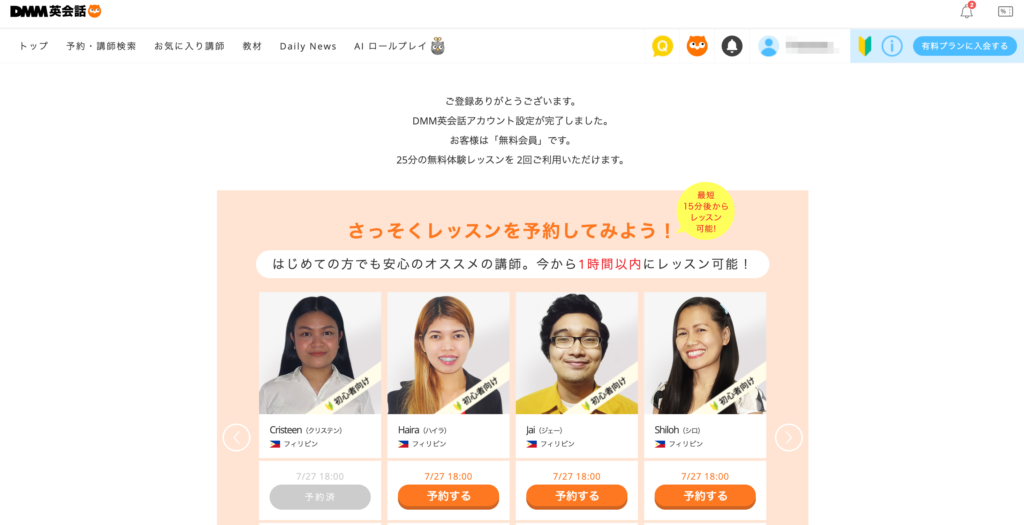Click the DMM英会話 logo

(x=56, y=11)
